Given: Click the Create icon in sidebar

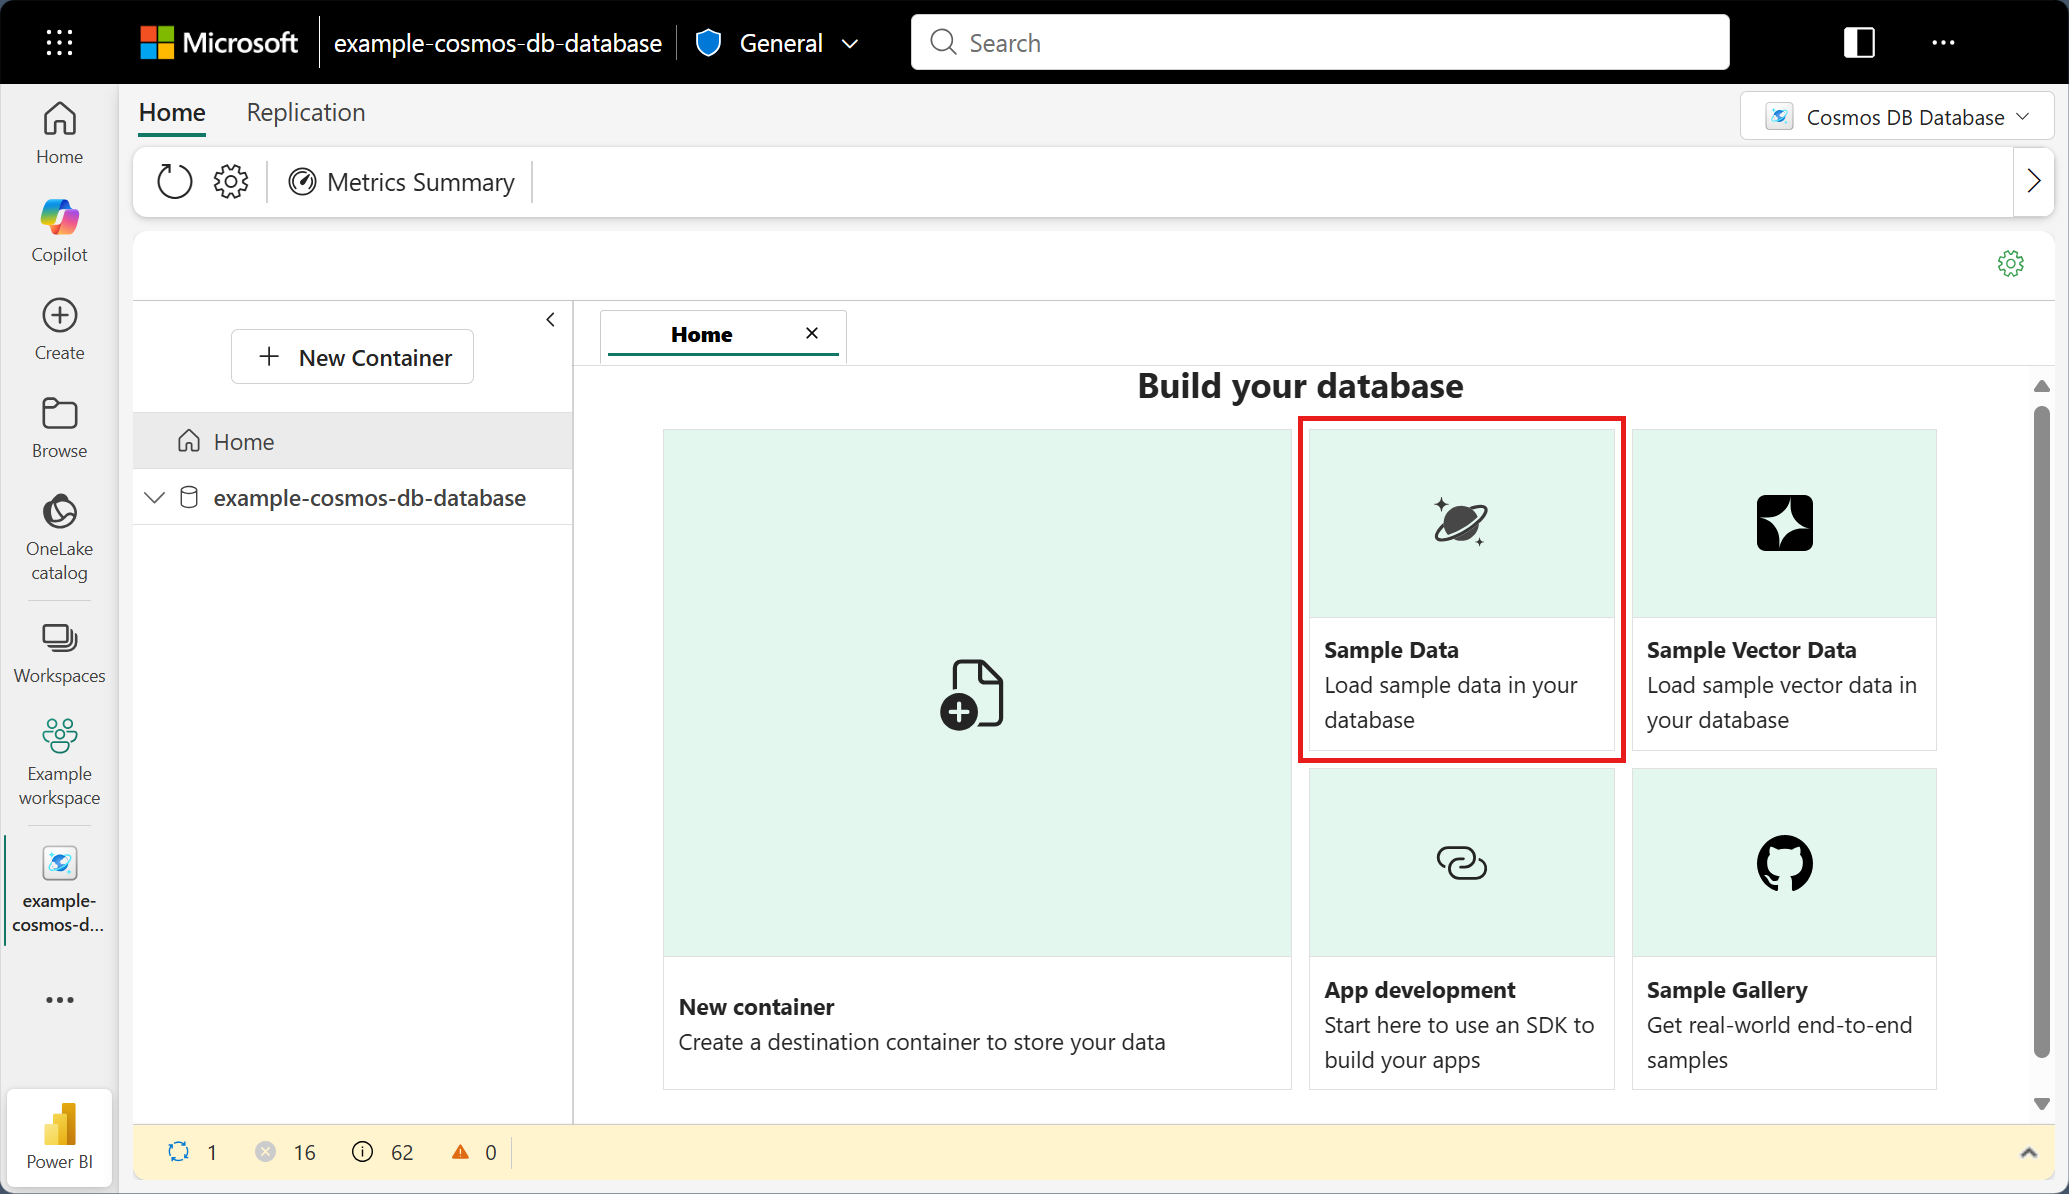Looking at the screenshot, I should [x=59, y=328].
